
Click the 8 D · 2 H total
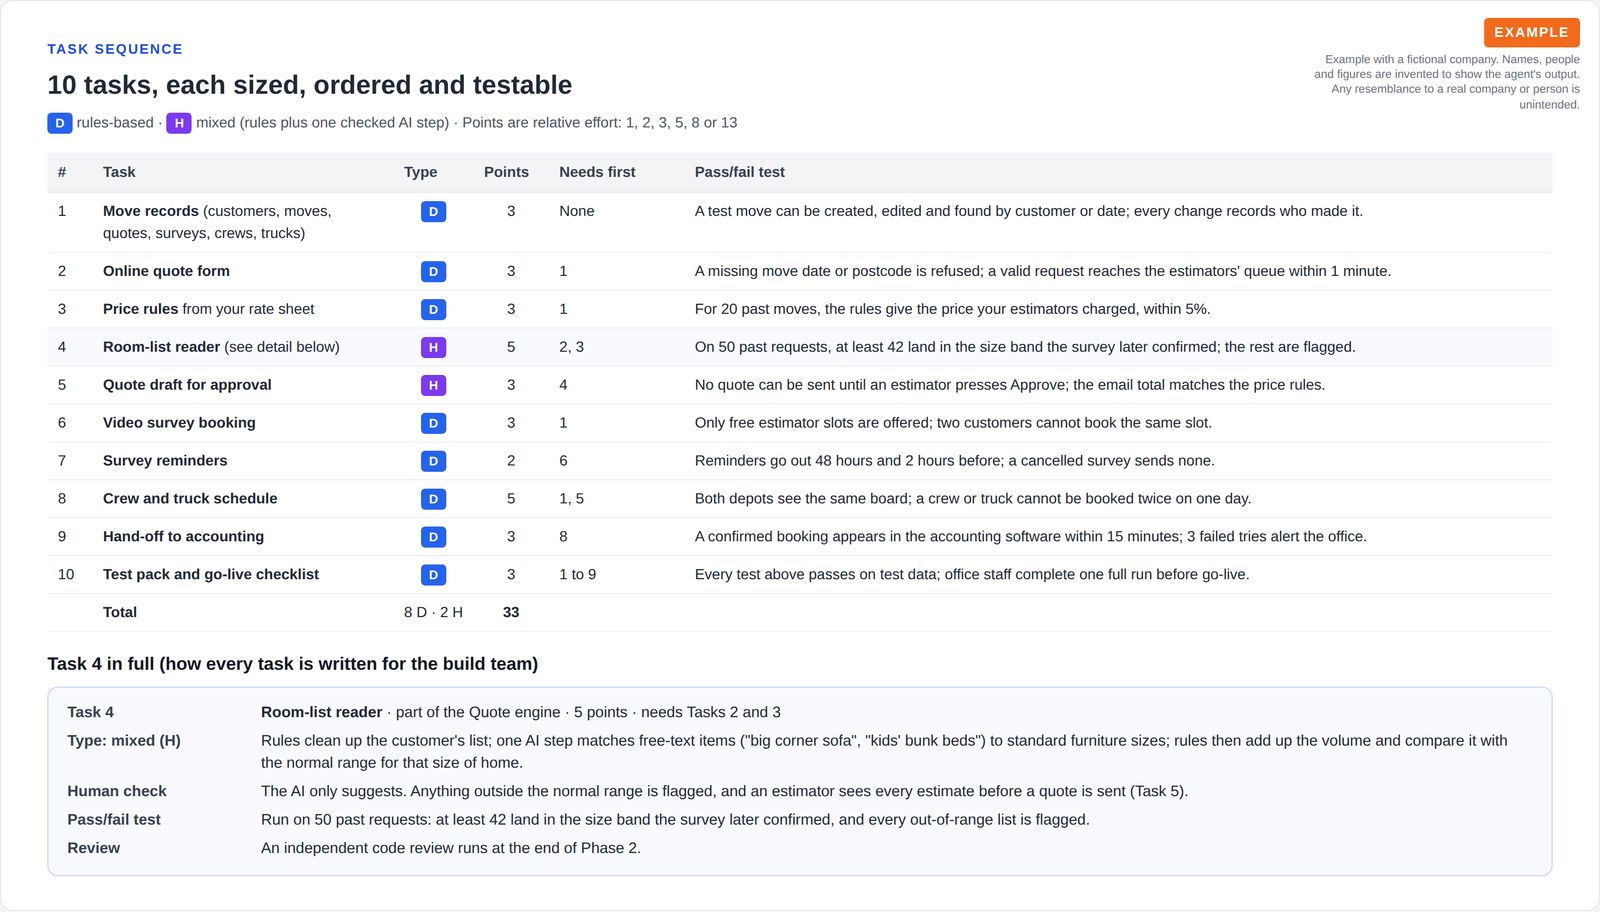[x=433, y=612]
